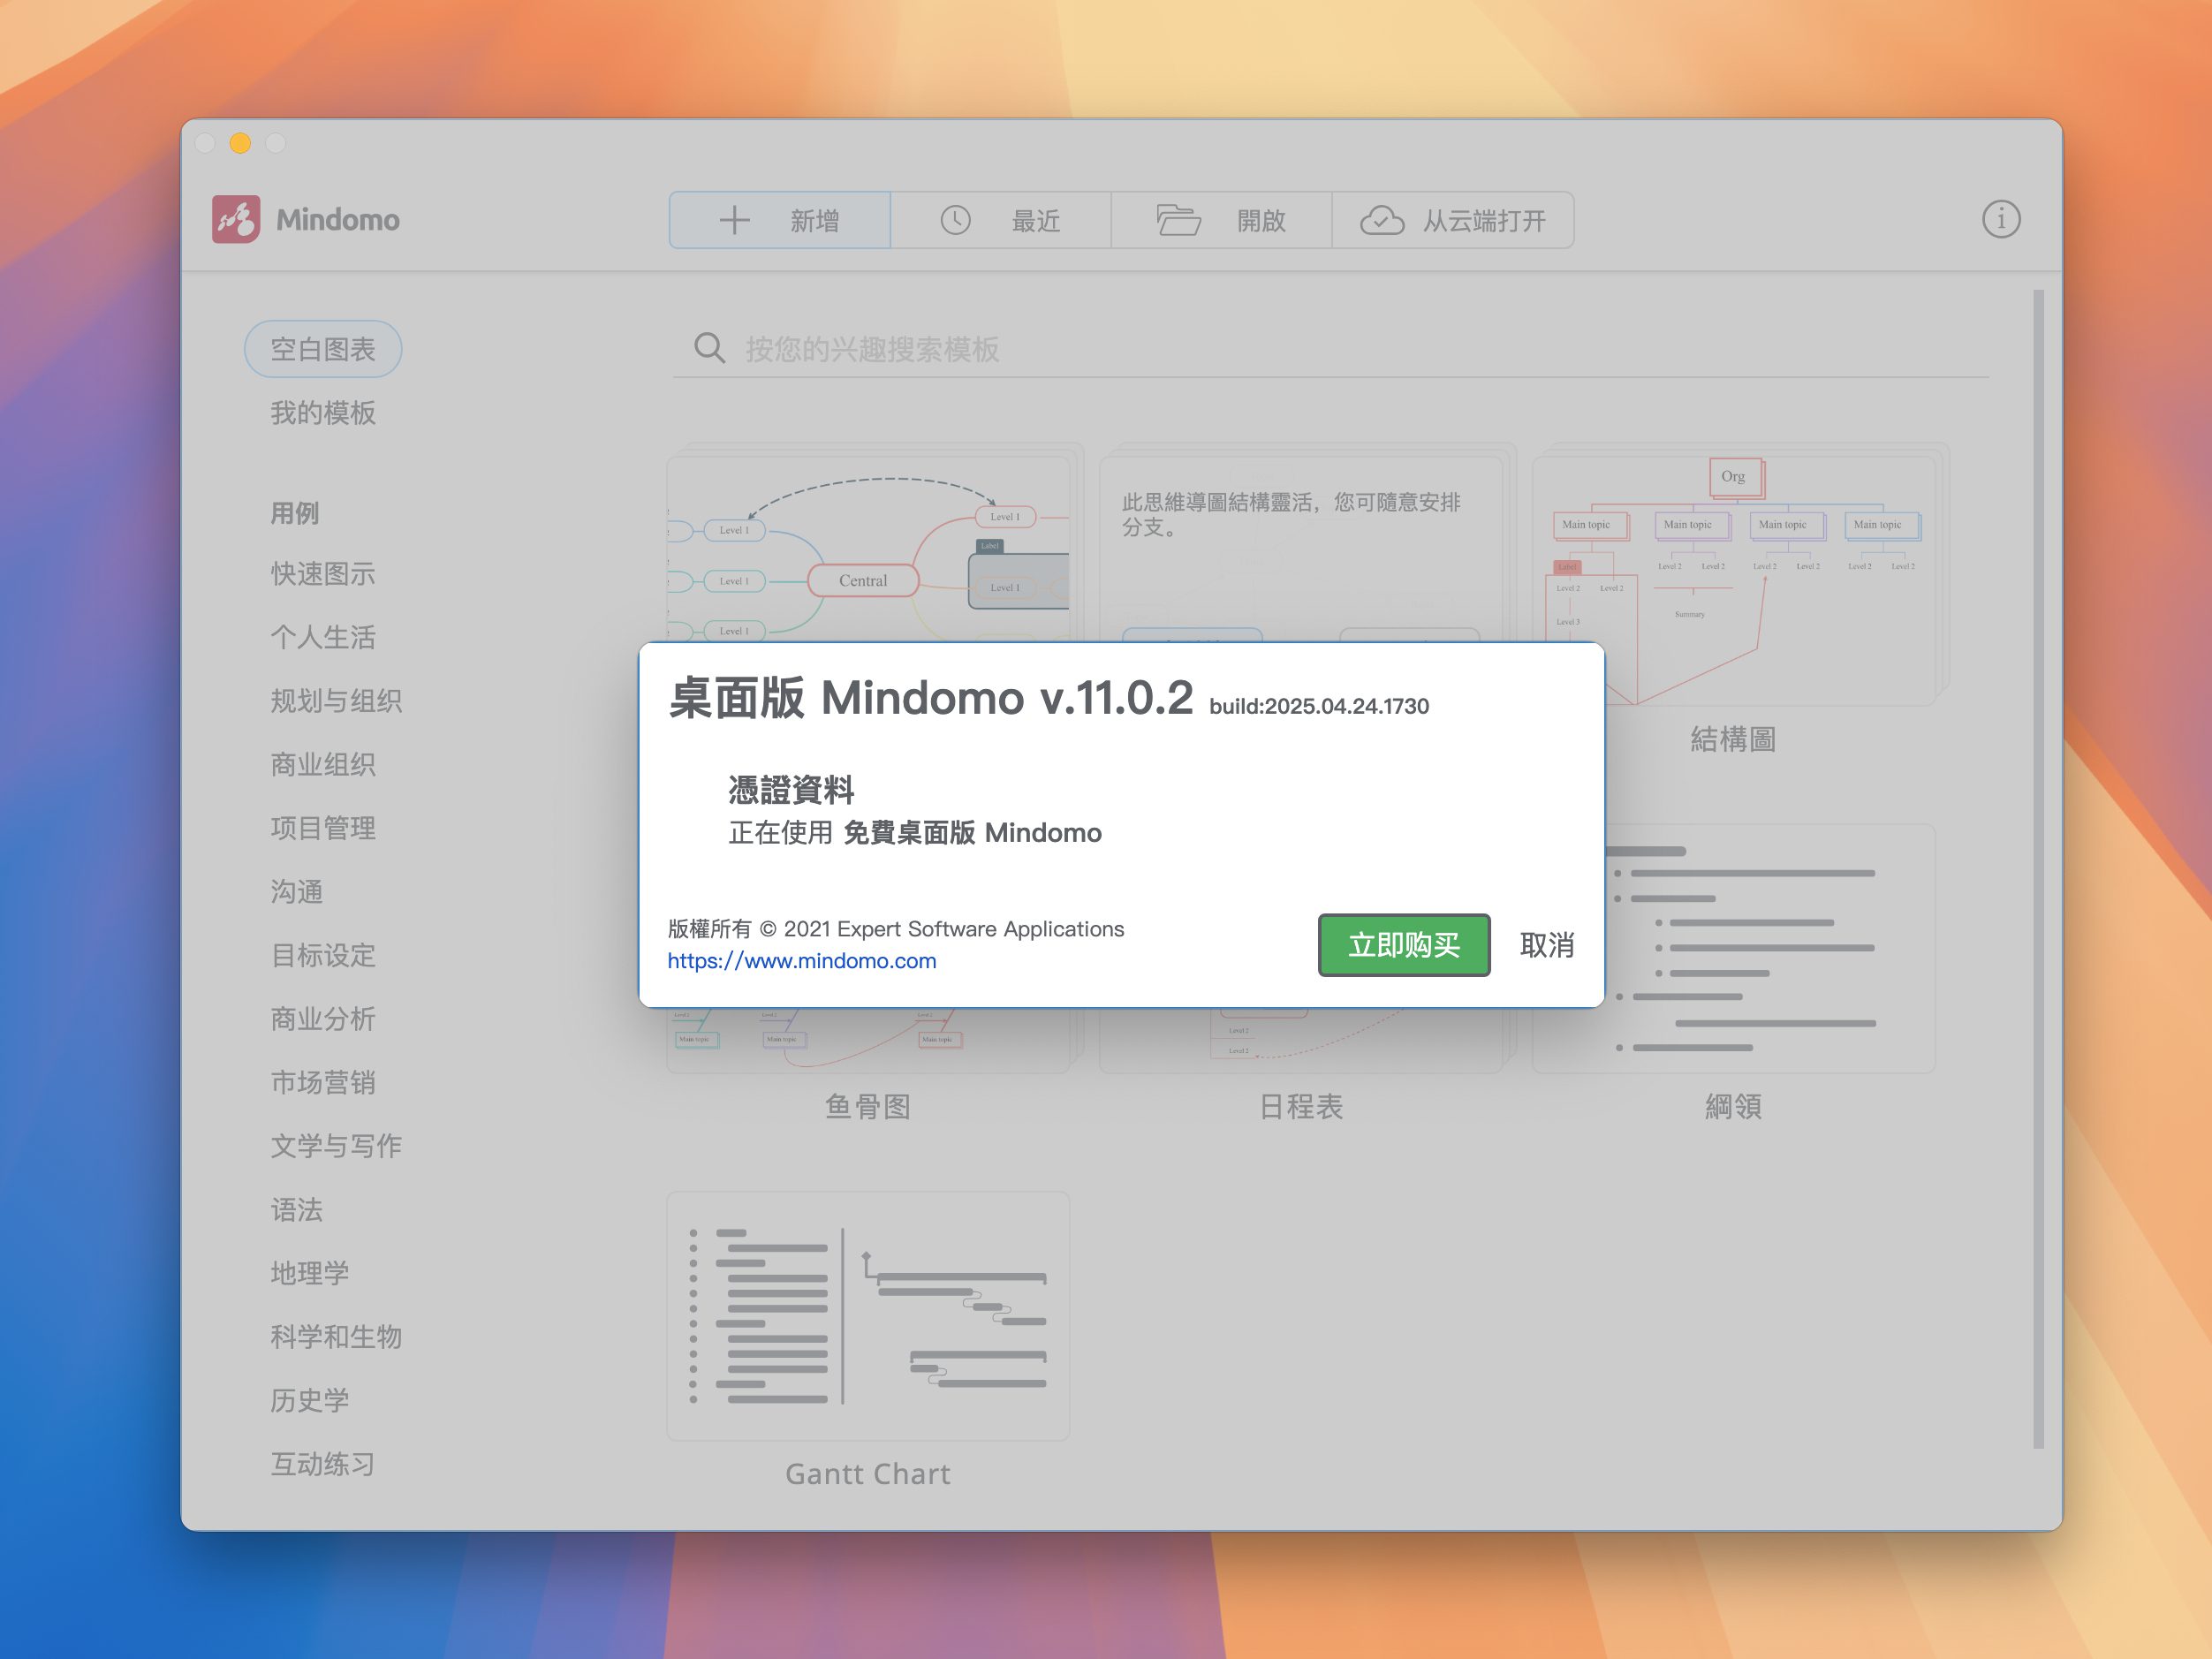
Task: Click the cloud icon 从云端打开
Action: coord(1382,220)
